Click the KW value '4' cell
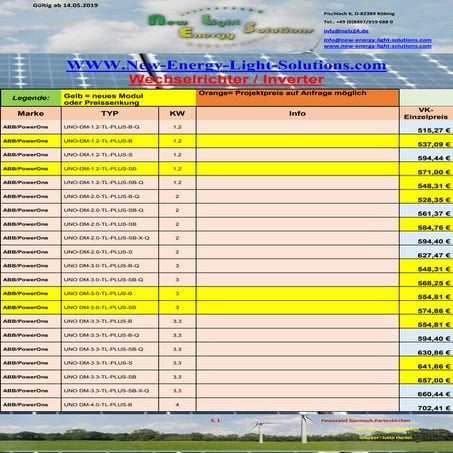 tap(177, 404)
